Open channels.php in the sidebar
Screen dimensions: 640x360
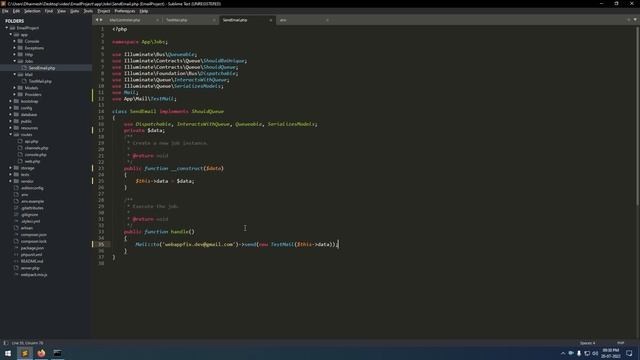click(36, 148)
